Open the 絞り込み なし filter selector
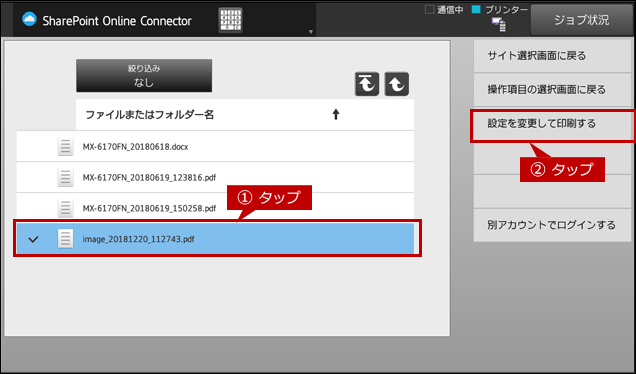The image size is (636, 374). [x=144, y=75]
